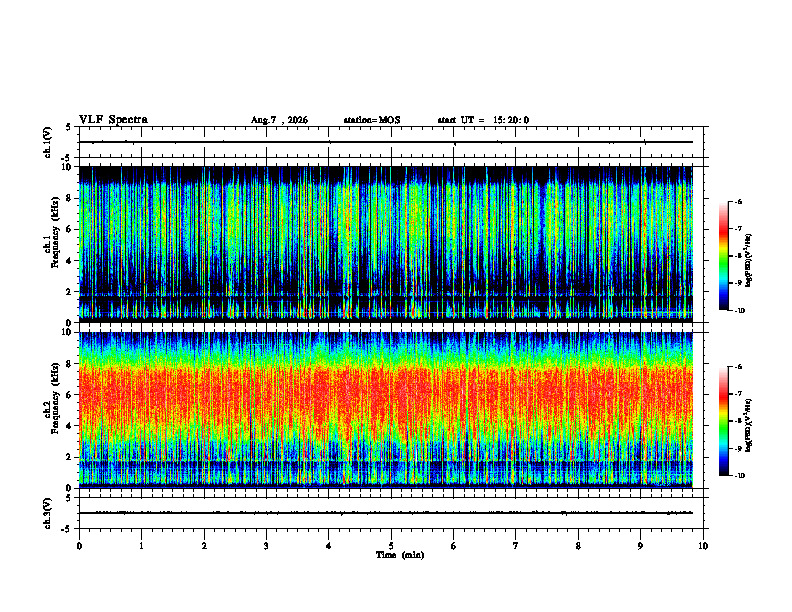Select the ch.2 colorbar "log(PSD)" label
Image resolution: width=792 pixels, height=612 pixels.
click(749, 425)
